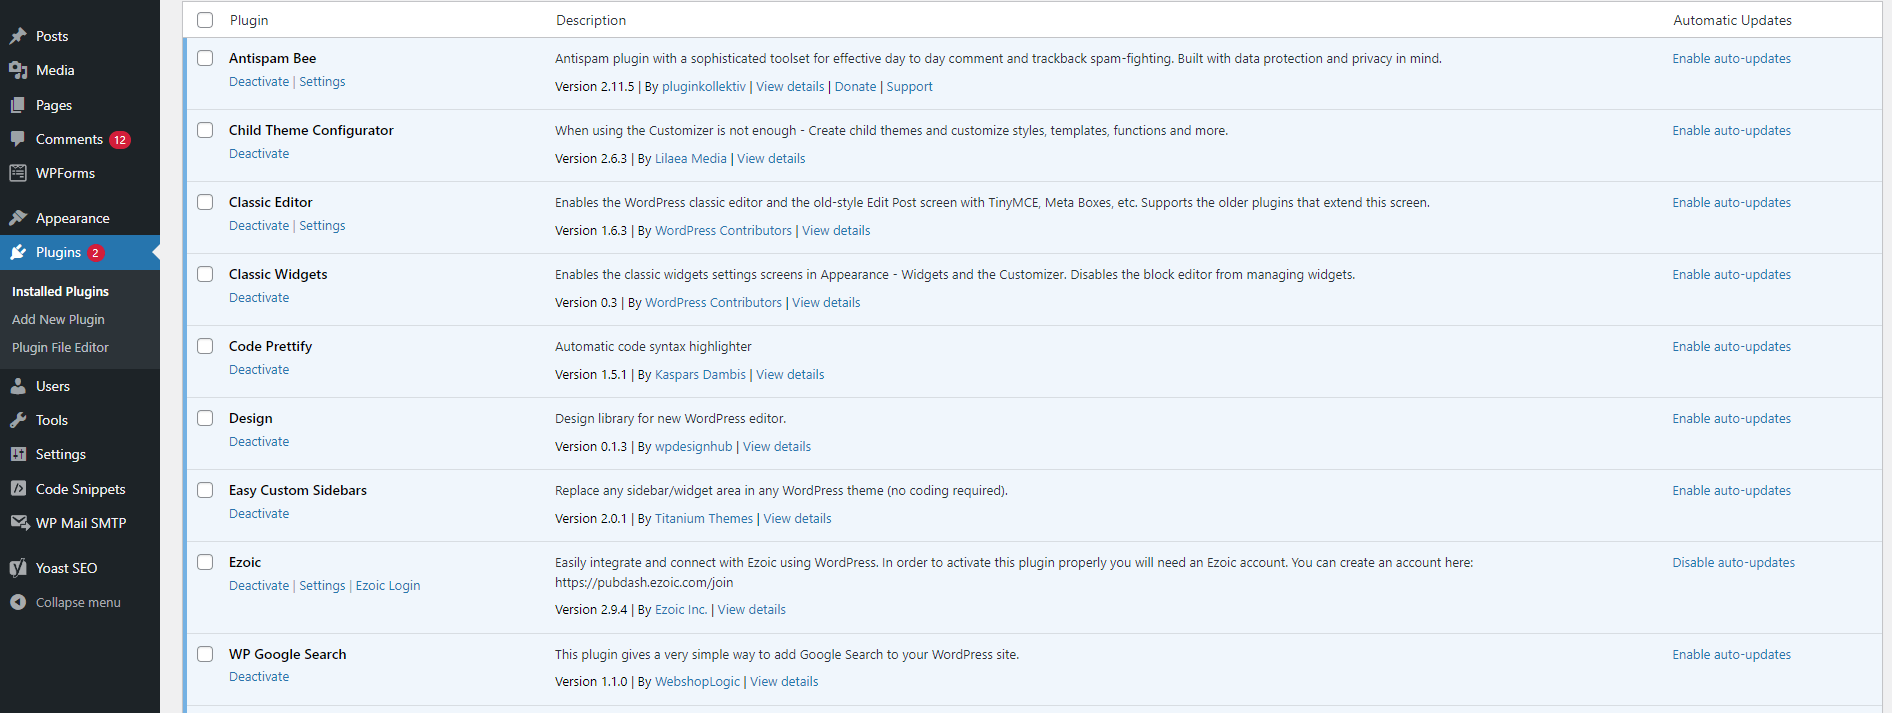Tick the Child Theme Configurator checkbox

click(x=205, y=130)
